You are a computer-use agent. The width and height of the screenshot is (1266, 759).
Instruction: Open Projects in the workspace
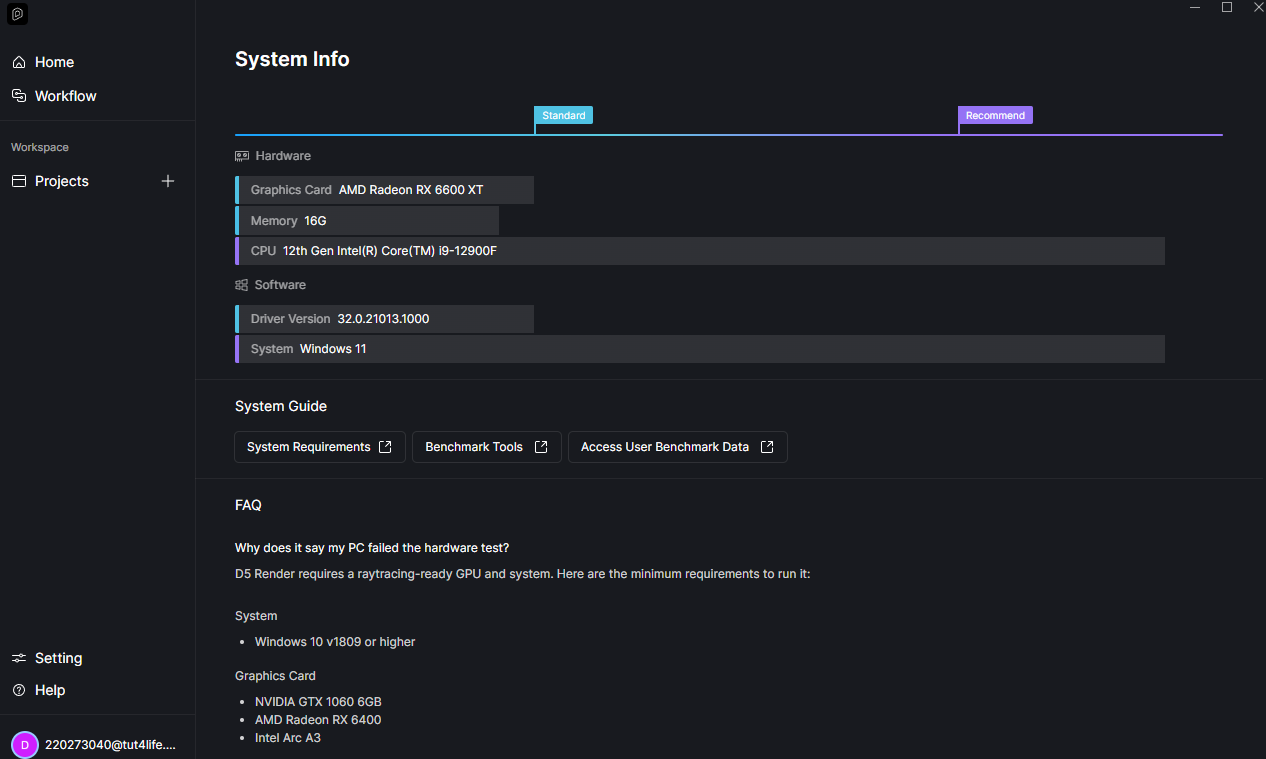click(x=62, y=181)
